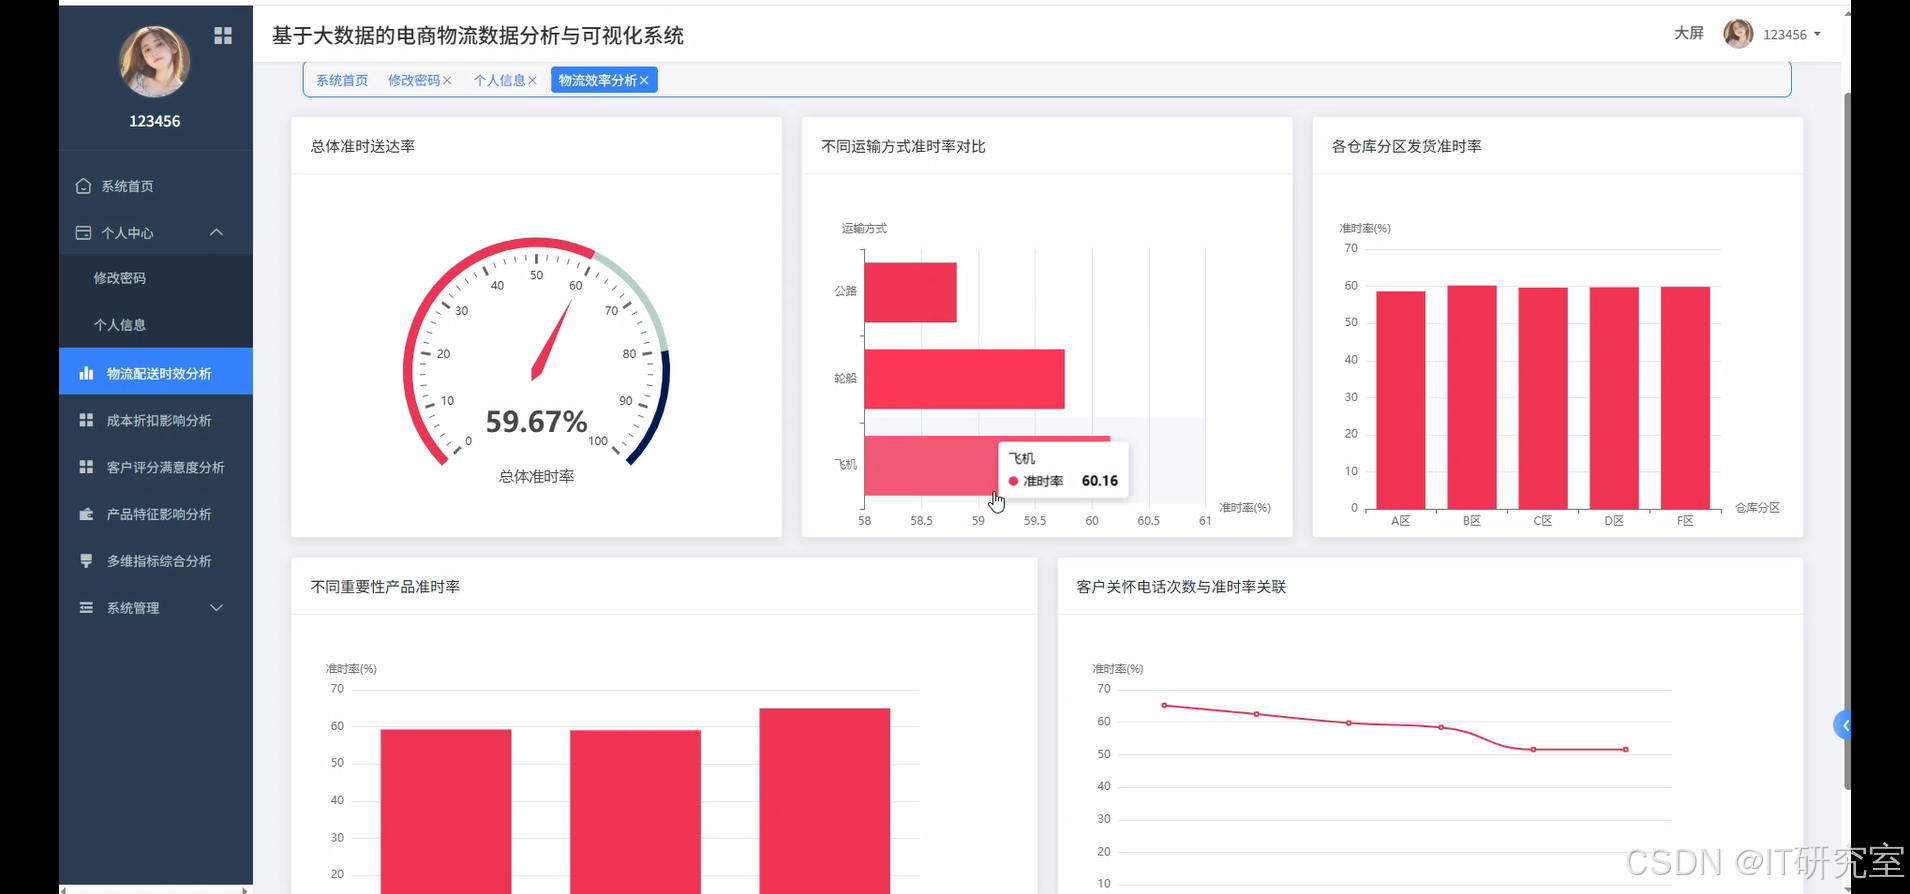Click the page title 基于大数据的电商物流数据分析与可视化系统
Viewport: 1910px width, 894px height.
click(x=478, y=36)
